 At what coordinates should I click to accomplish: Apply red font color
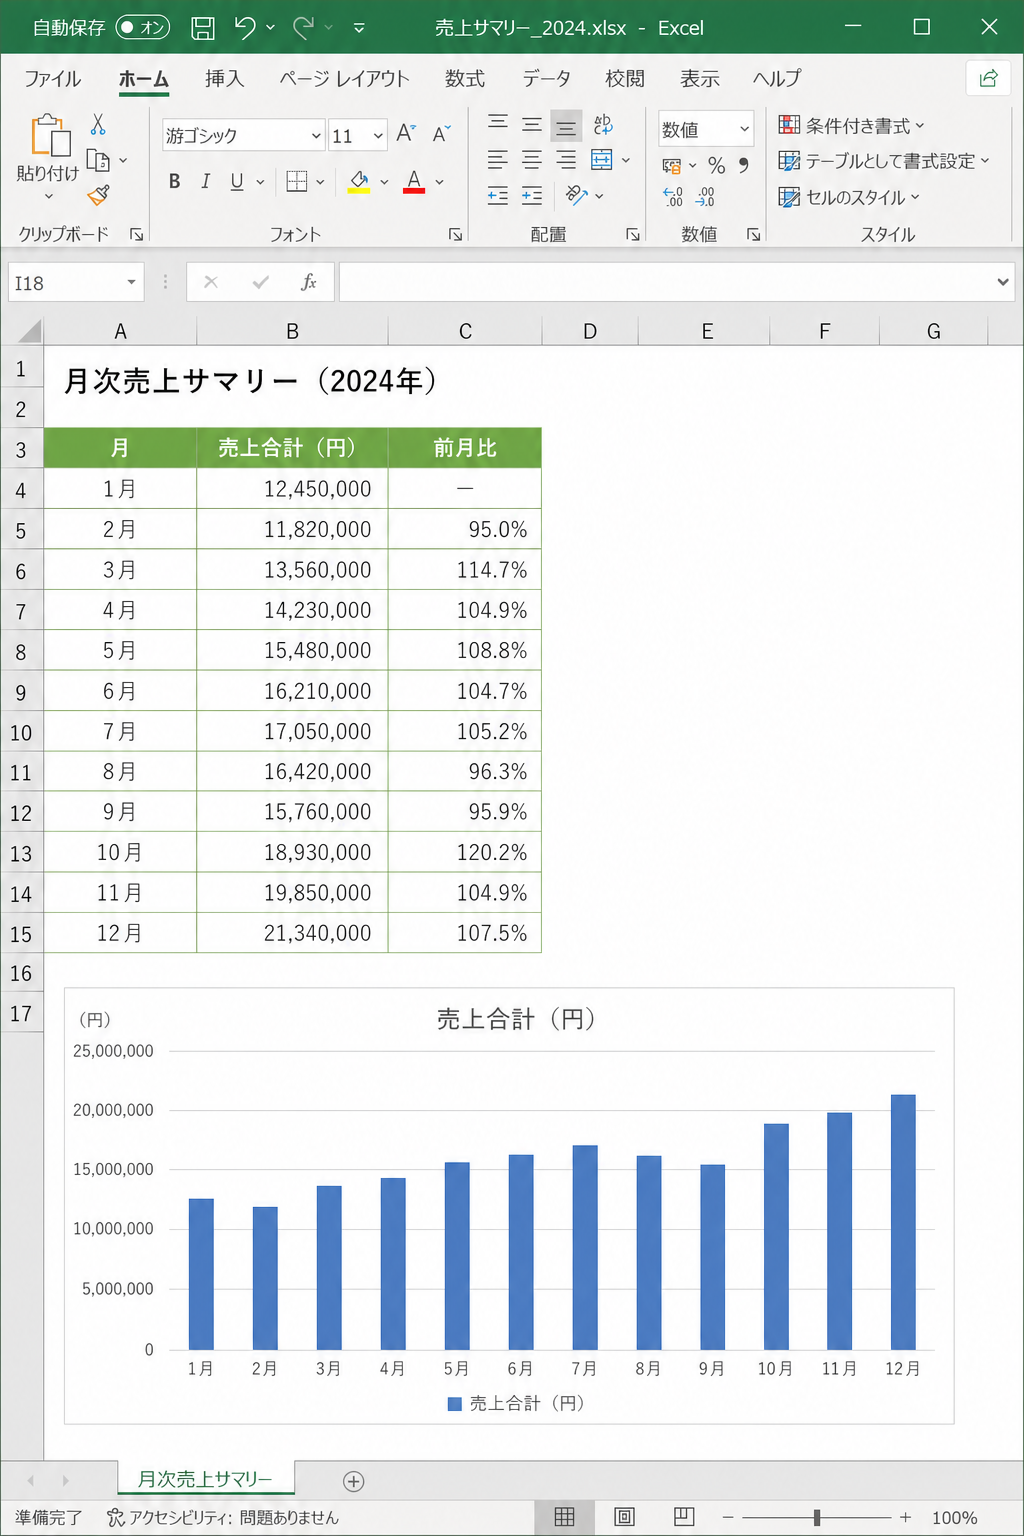[x=414, y=181]
